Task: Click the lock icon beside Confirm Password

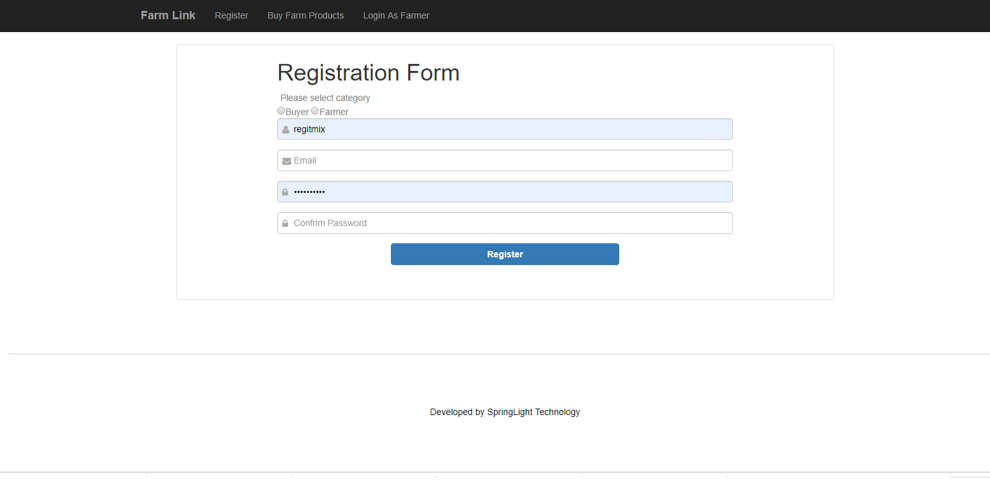Action: [x=285, y=224]
